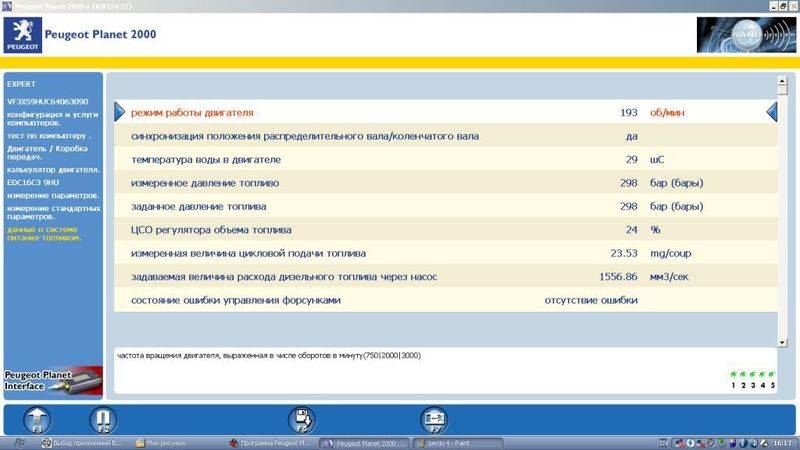The height and width of the screenshot is (450, 800).
Task: Select "тест по компьютеру" in sidebar
Action: (49, 134)
